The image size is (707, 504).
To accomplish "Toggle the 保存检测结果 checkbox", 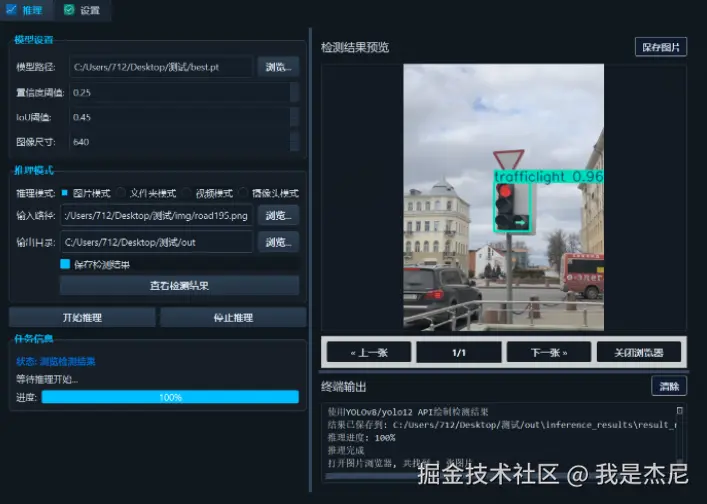I will pos(66,264).
